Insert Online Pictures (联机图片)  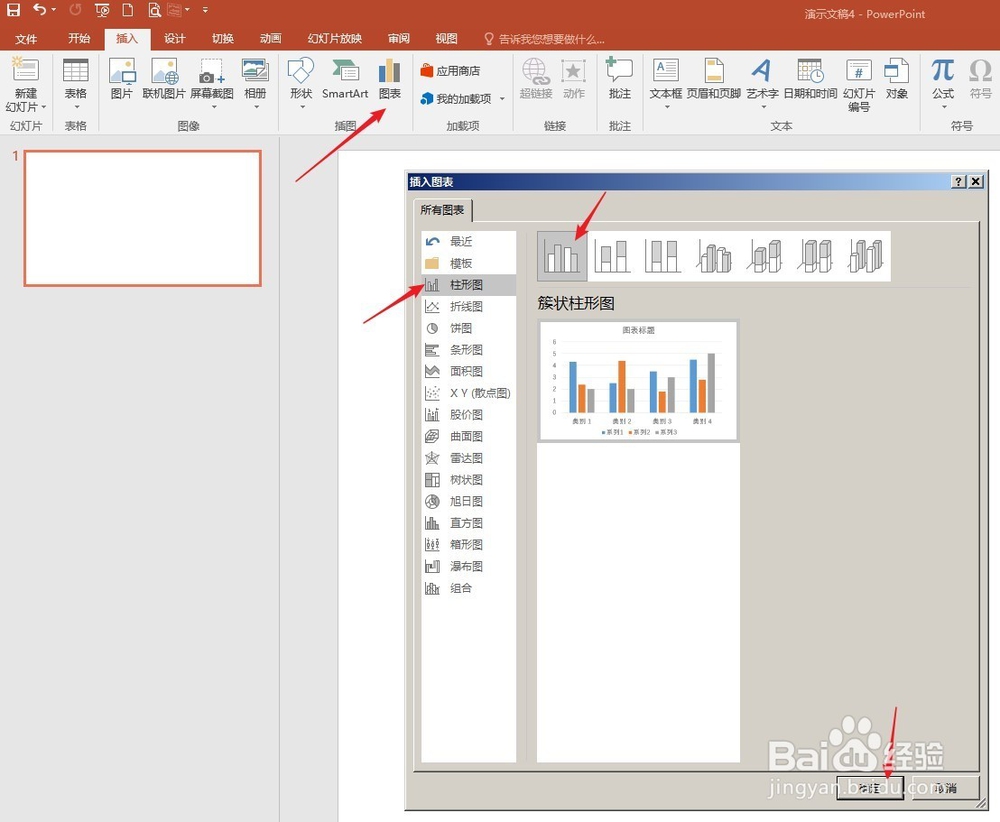point(164,80)
